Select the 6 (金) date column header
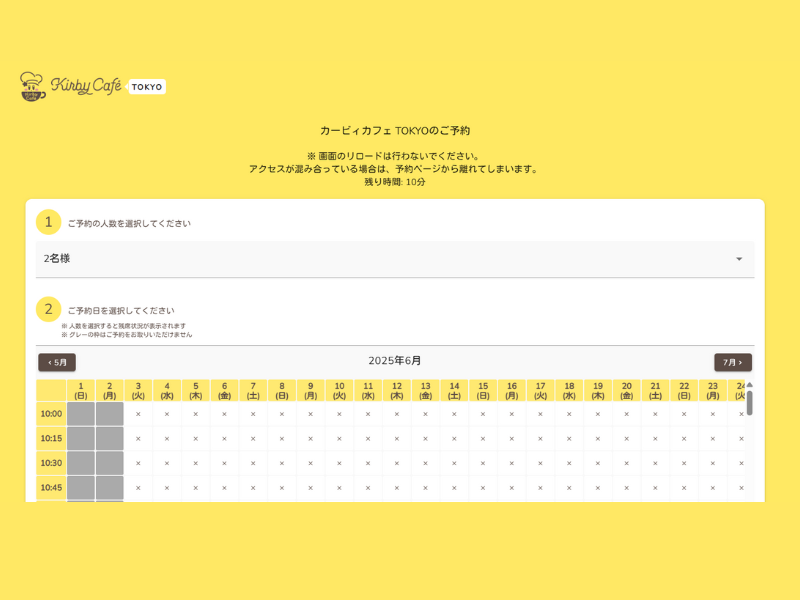 pyautogui.click(x=224, y=391)
